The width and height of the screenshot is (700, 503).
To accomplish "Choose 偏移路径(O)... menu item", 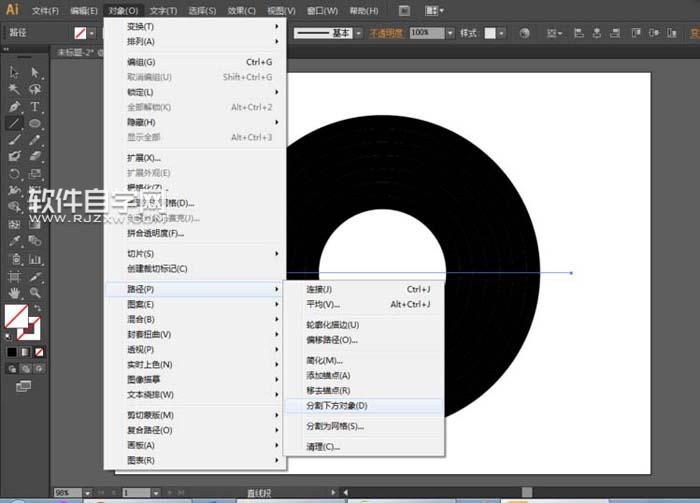I will click(364, 340).
